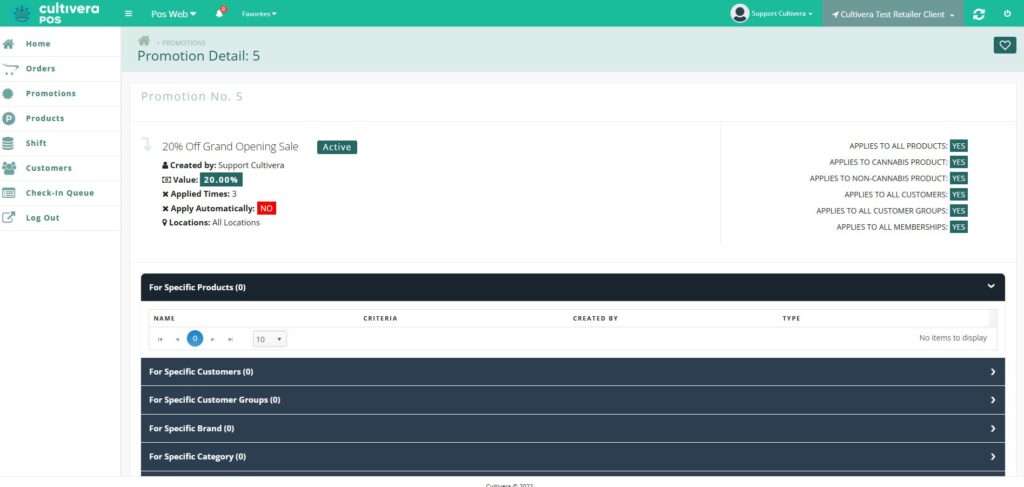Click the hamburger menu icon in top bar
The image size is (1024, 487).
[128, 14]
